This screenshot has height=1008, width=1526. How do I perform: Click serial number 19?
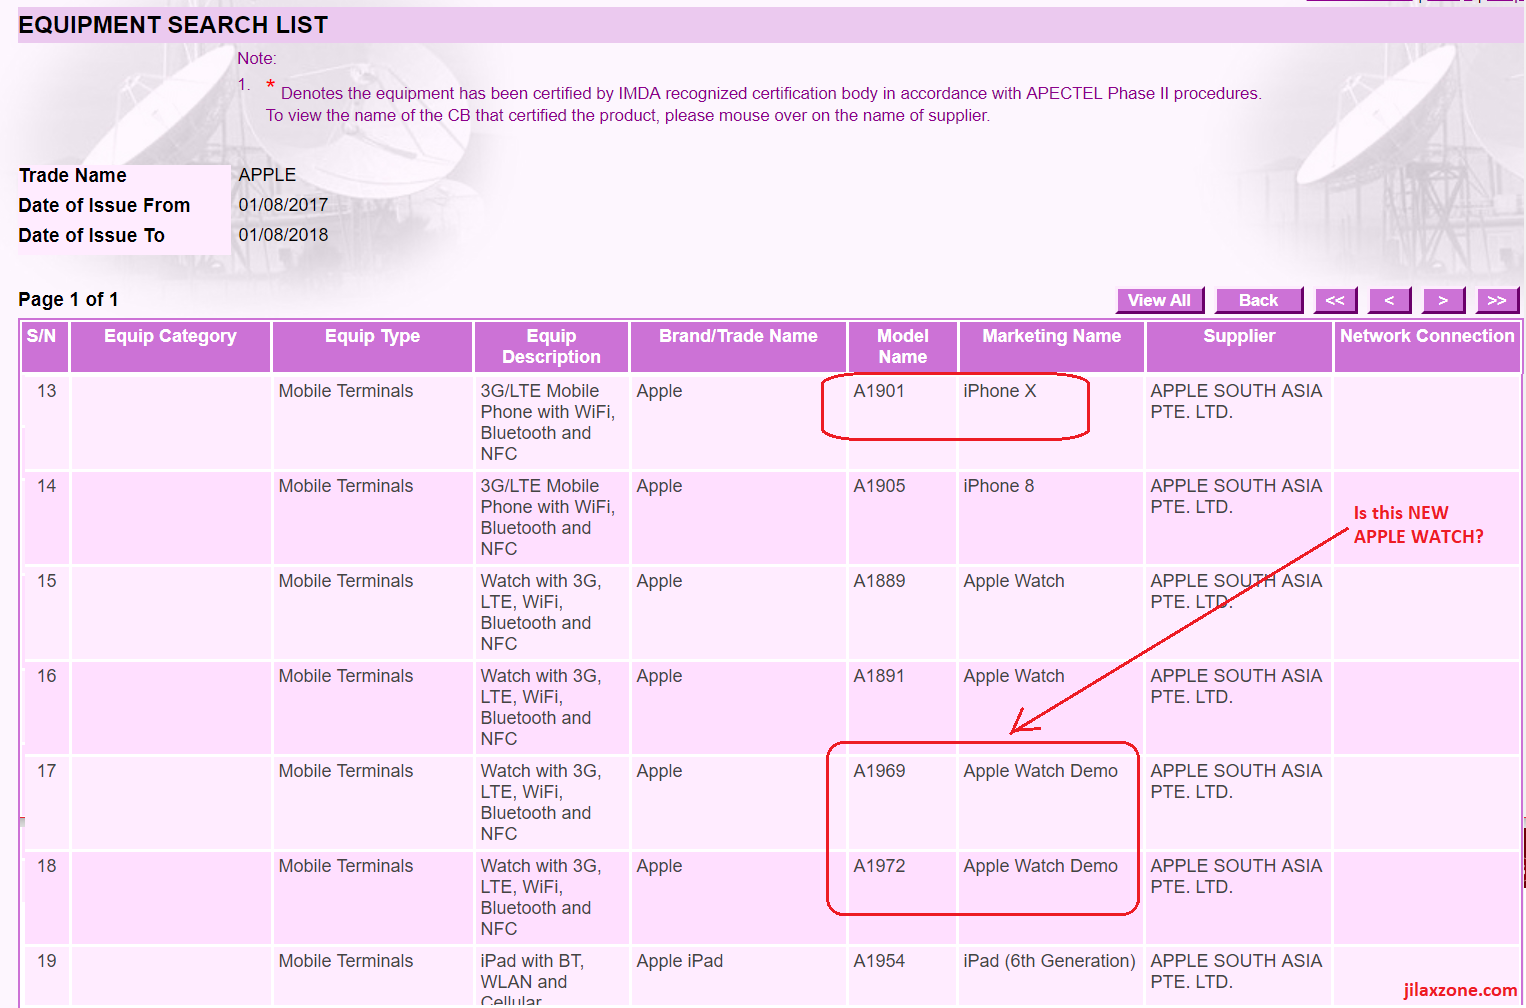pos(47,961)
